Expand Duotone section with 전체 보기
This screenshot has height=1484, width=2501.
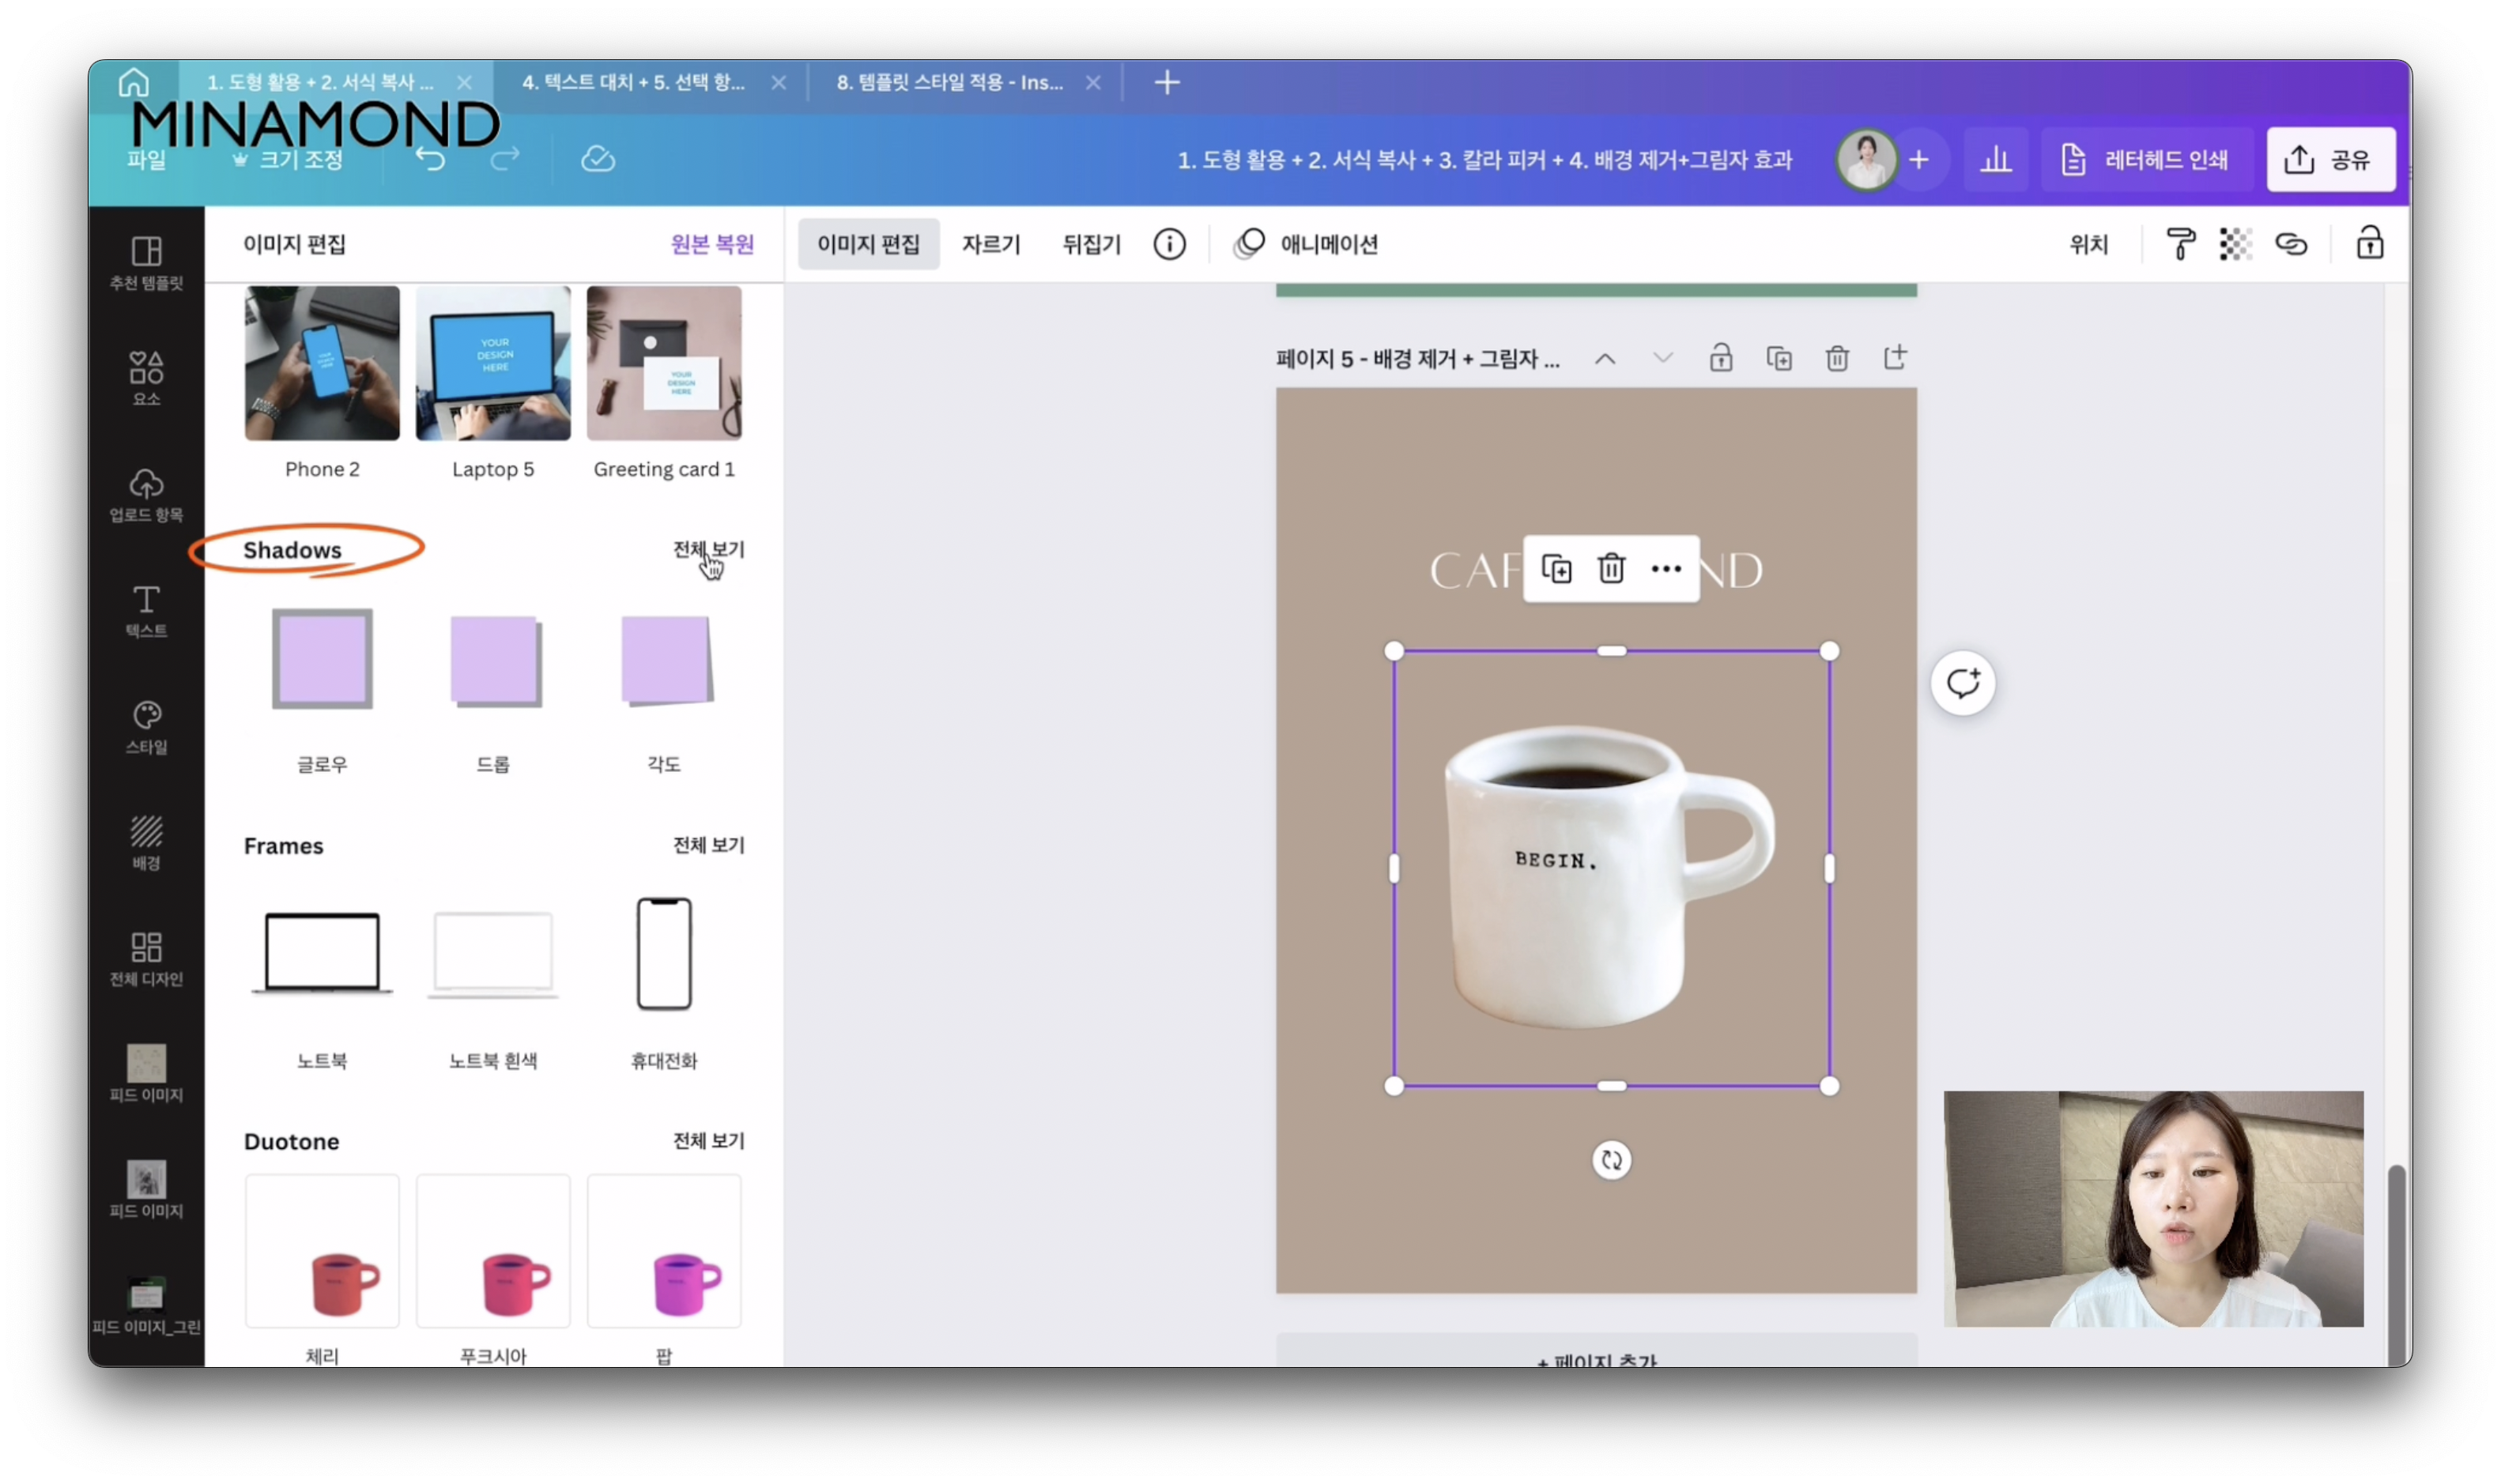[x=708, y=1141]
